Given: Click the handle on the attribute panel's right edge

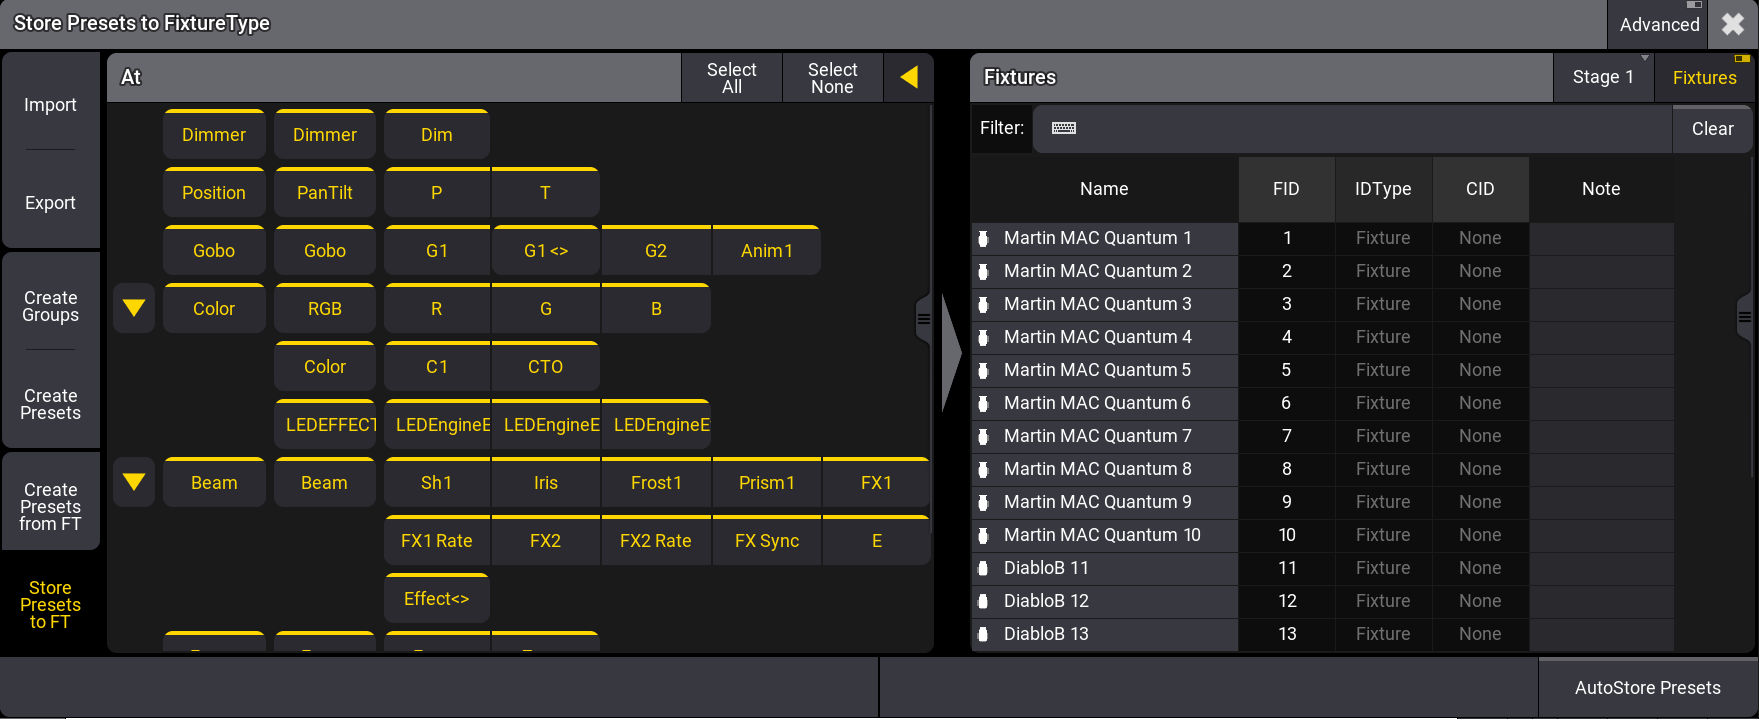Looking at the screenshot, I should tap(923, 319).
